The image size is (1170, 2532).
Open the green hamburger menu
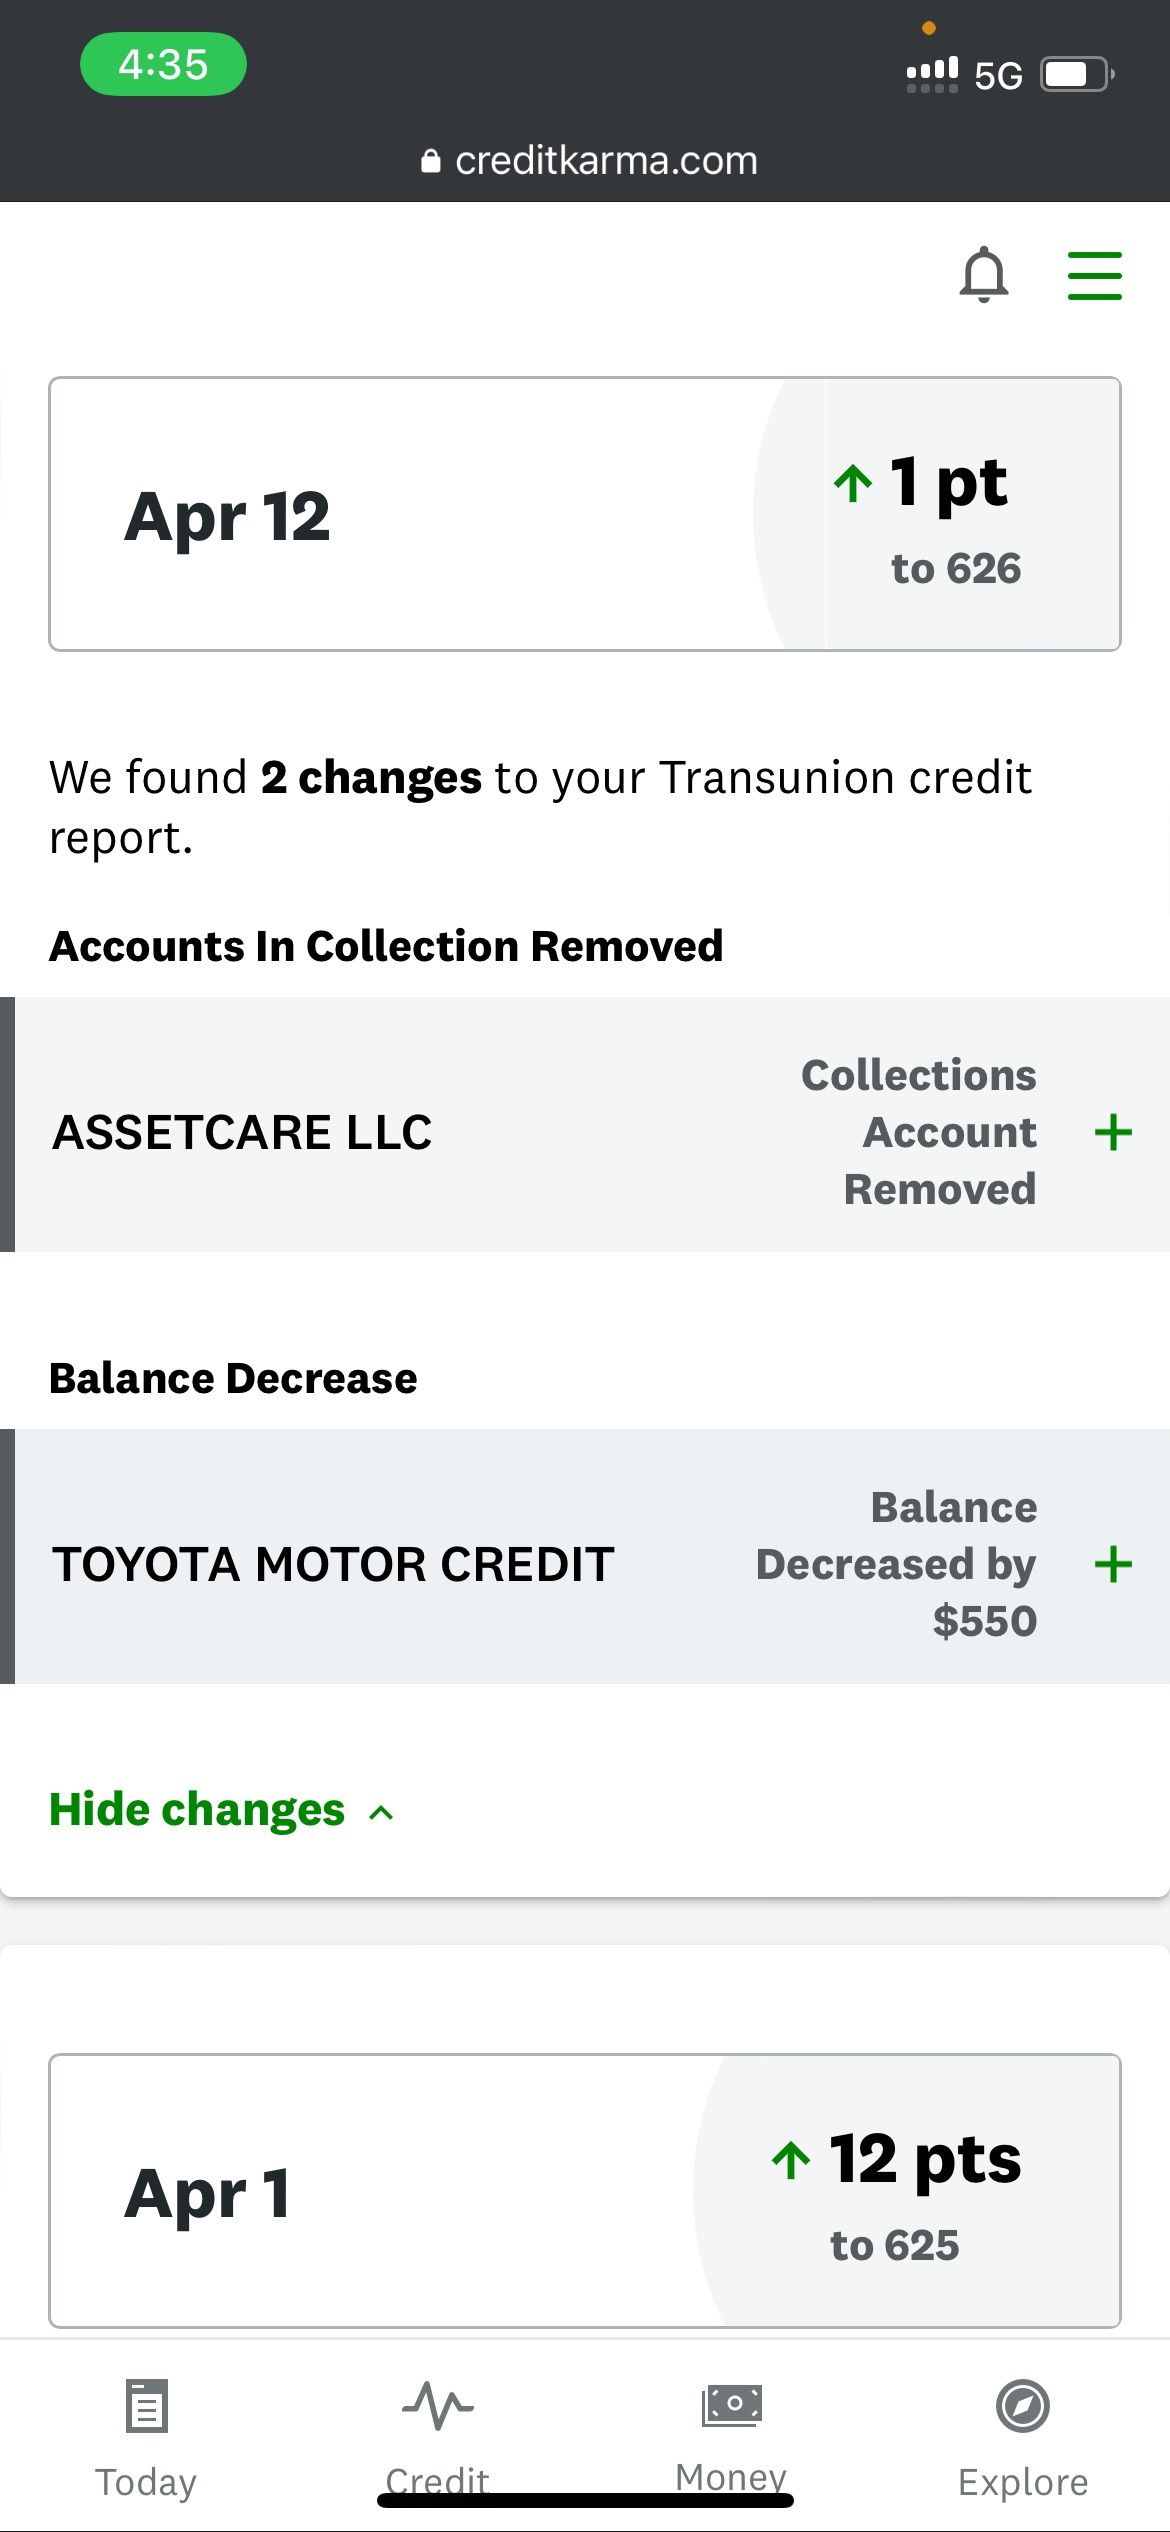(1094, 276)
